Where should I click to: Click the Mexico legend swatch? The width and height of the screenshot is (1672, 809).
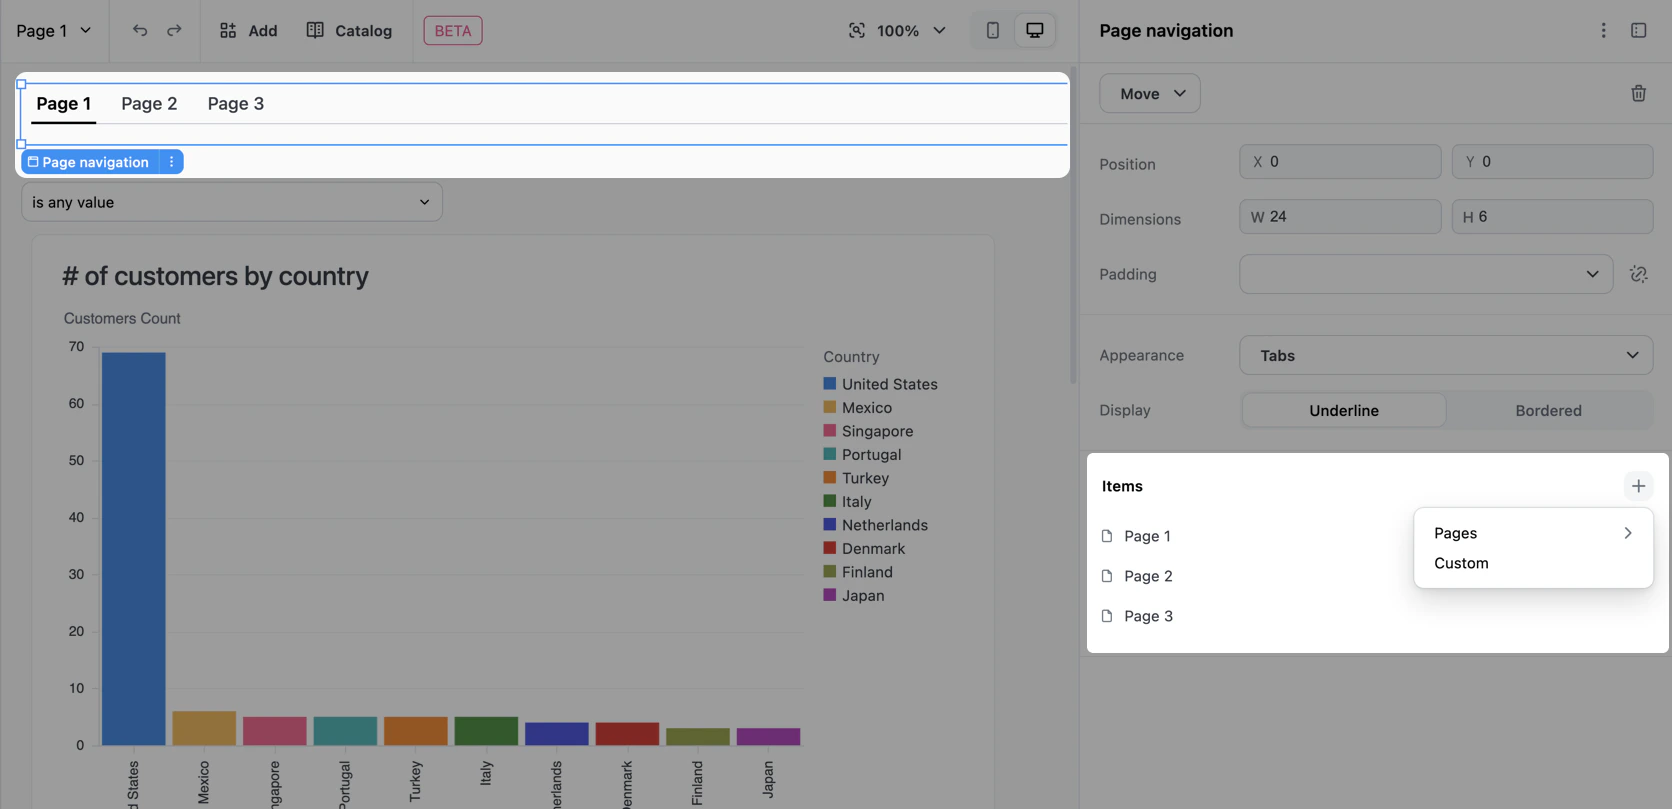pyautogui.click(x=829, y=407)
